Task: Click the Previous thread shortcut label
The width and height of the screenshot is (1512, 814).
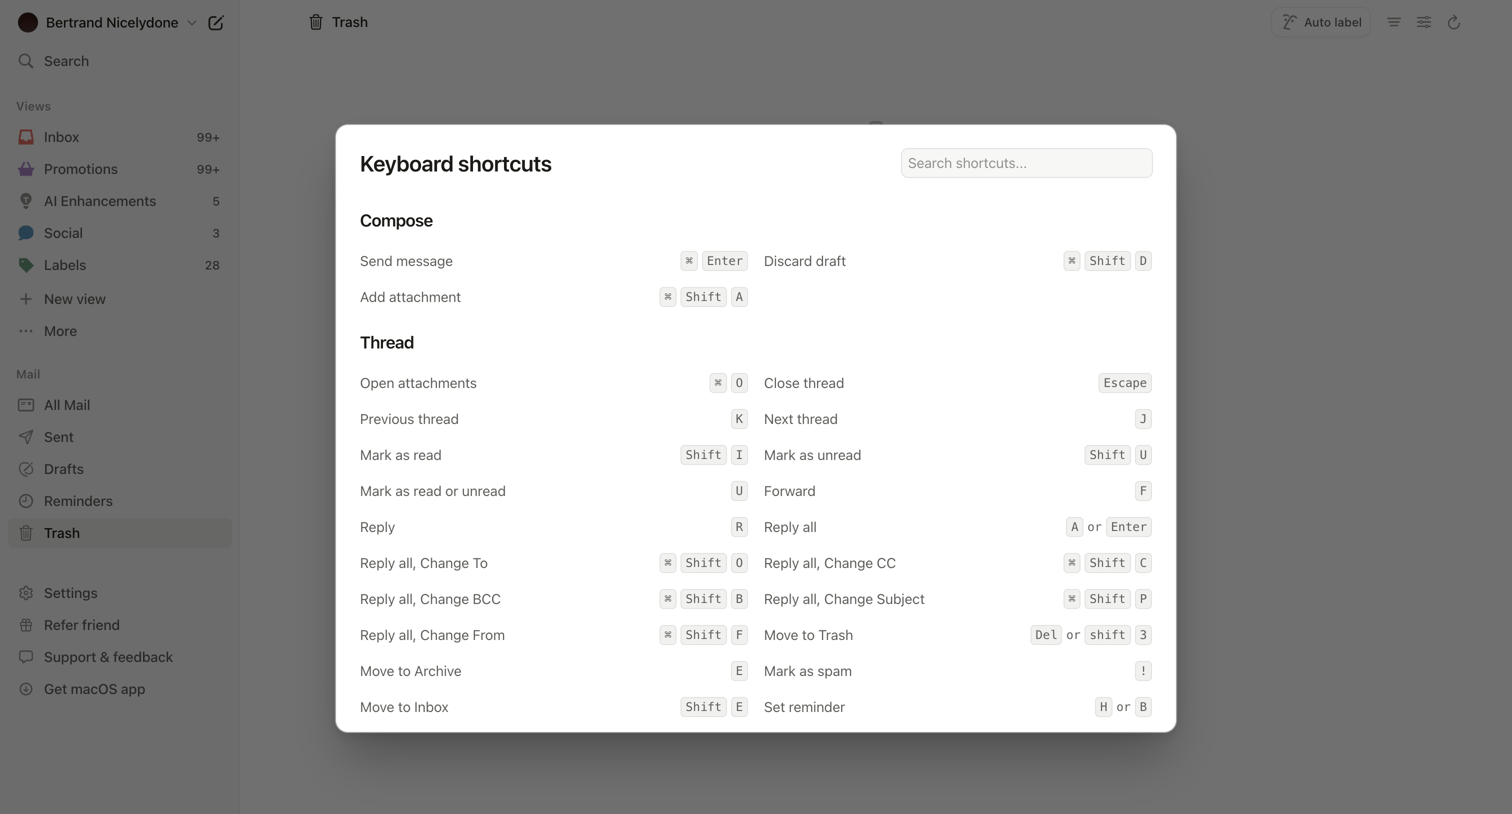Action: click(409, 419)
